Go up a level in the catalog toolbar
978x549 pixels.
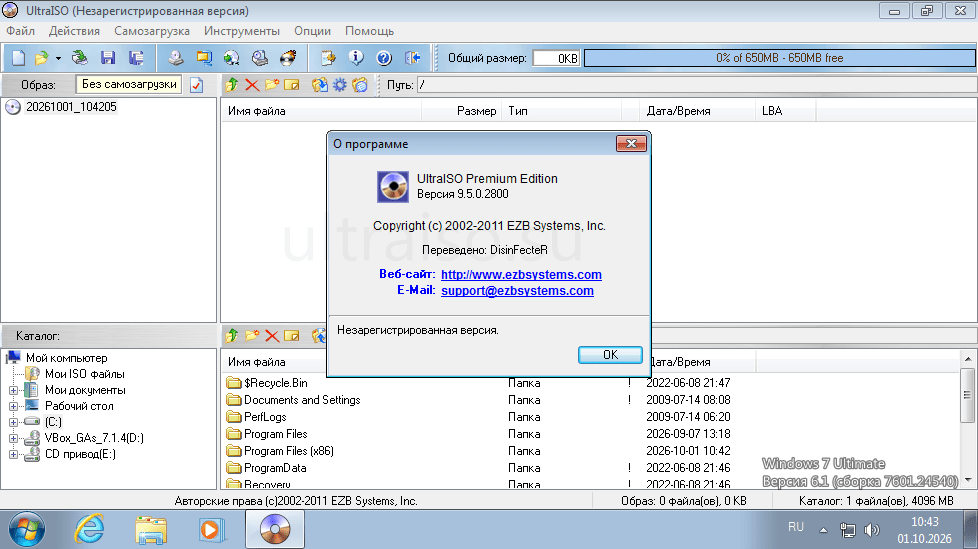[232, 336]
